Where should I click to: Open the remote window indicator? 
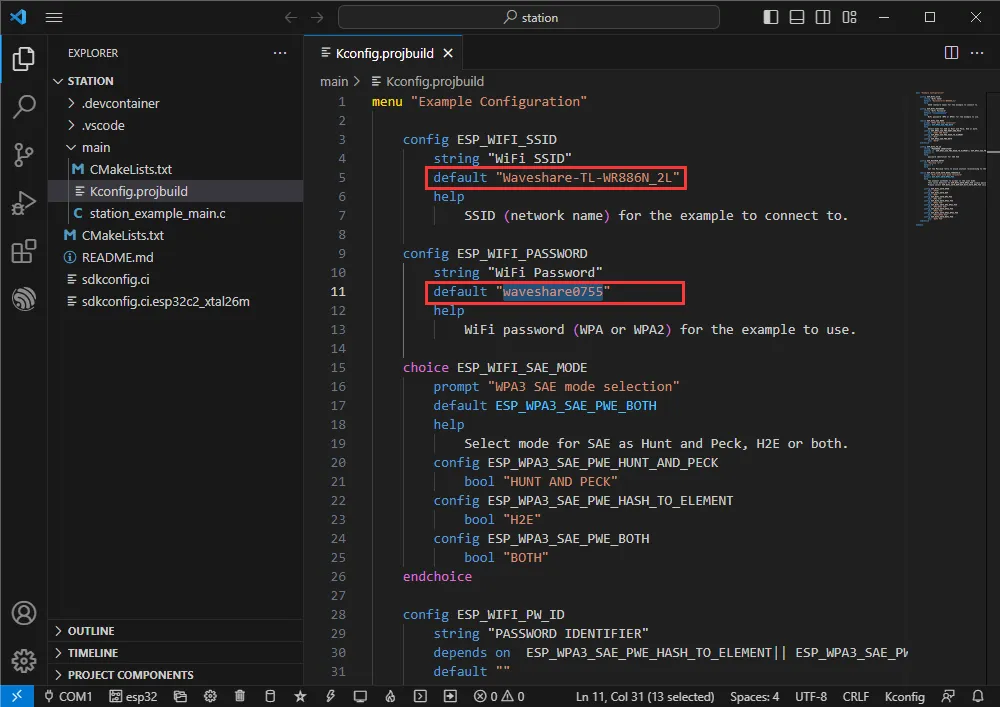pos(16,695)
